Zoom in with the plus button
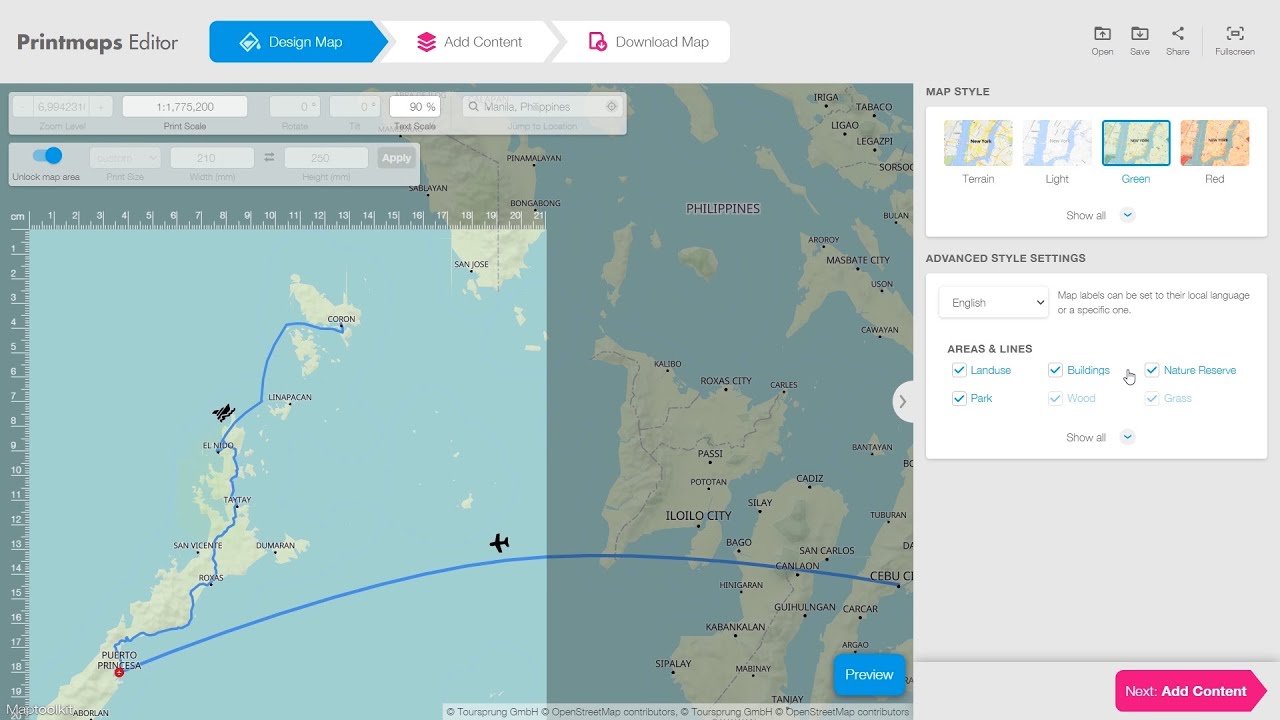1280x720 pixels. point(101,107)
